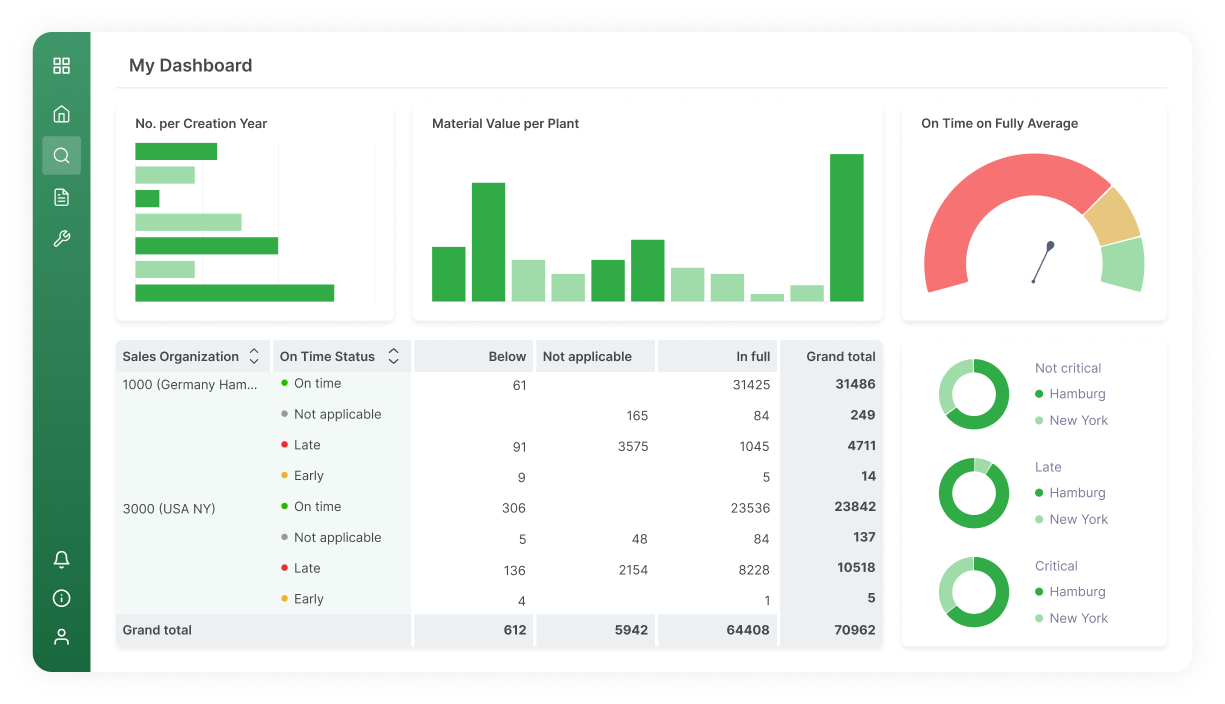Click the tallest bar in Material Value chart
The width and height of the screenshot is (1225, 704).
[846, 227]
